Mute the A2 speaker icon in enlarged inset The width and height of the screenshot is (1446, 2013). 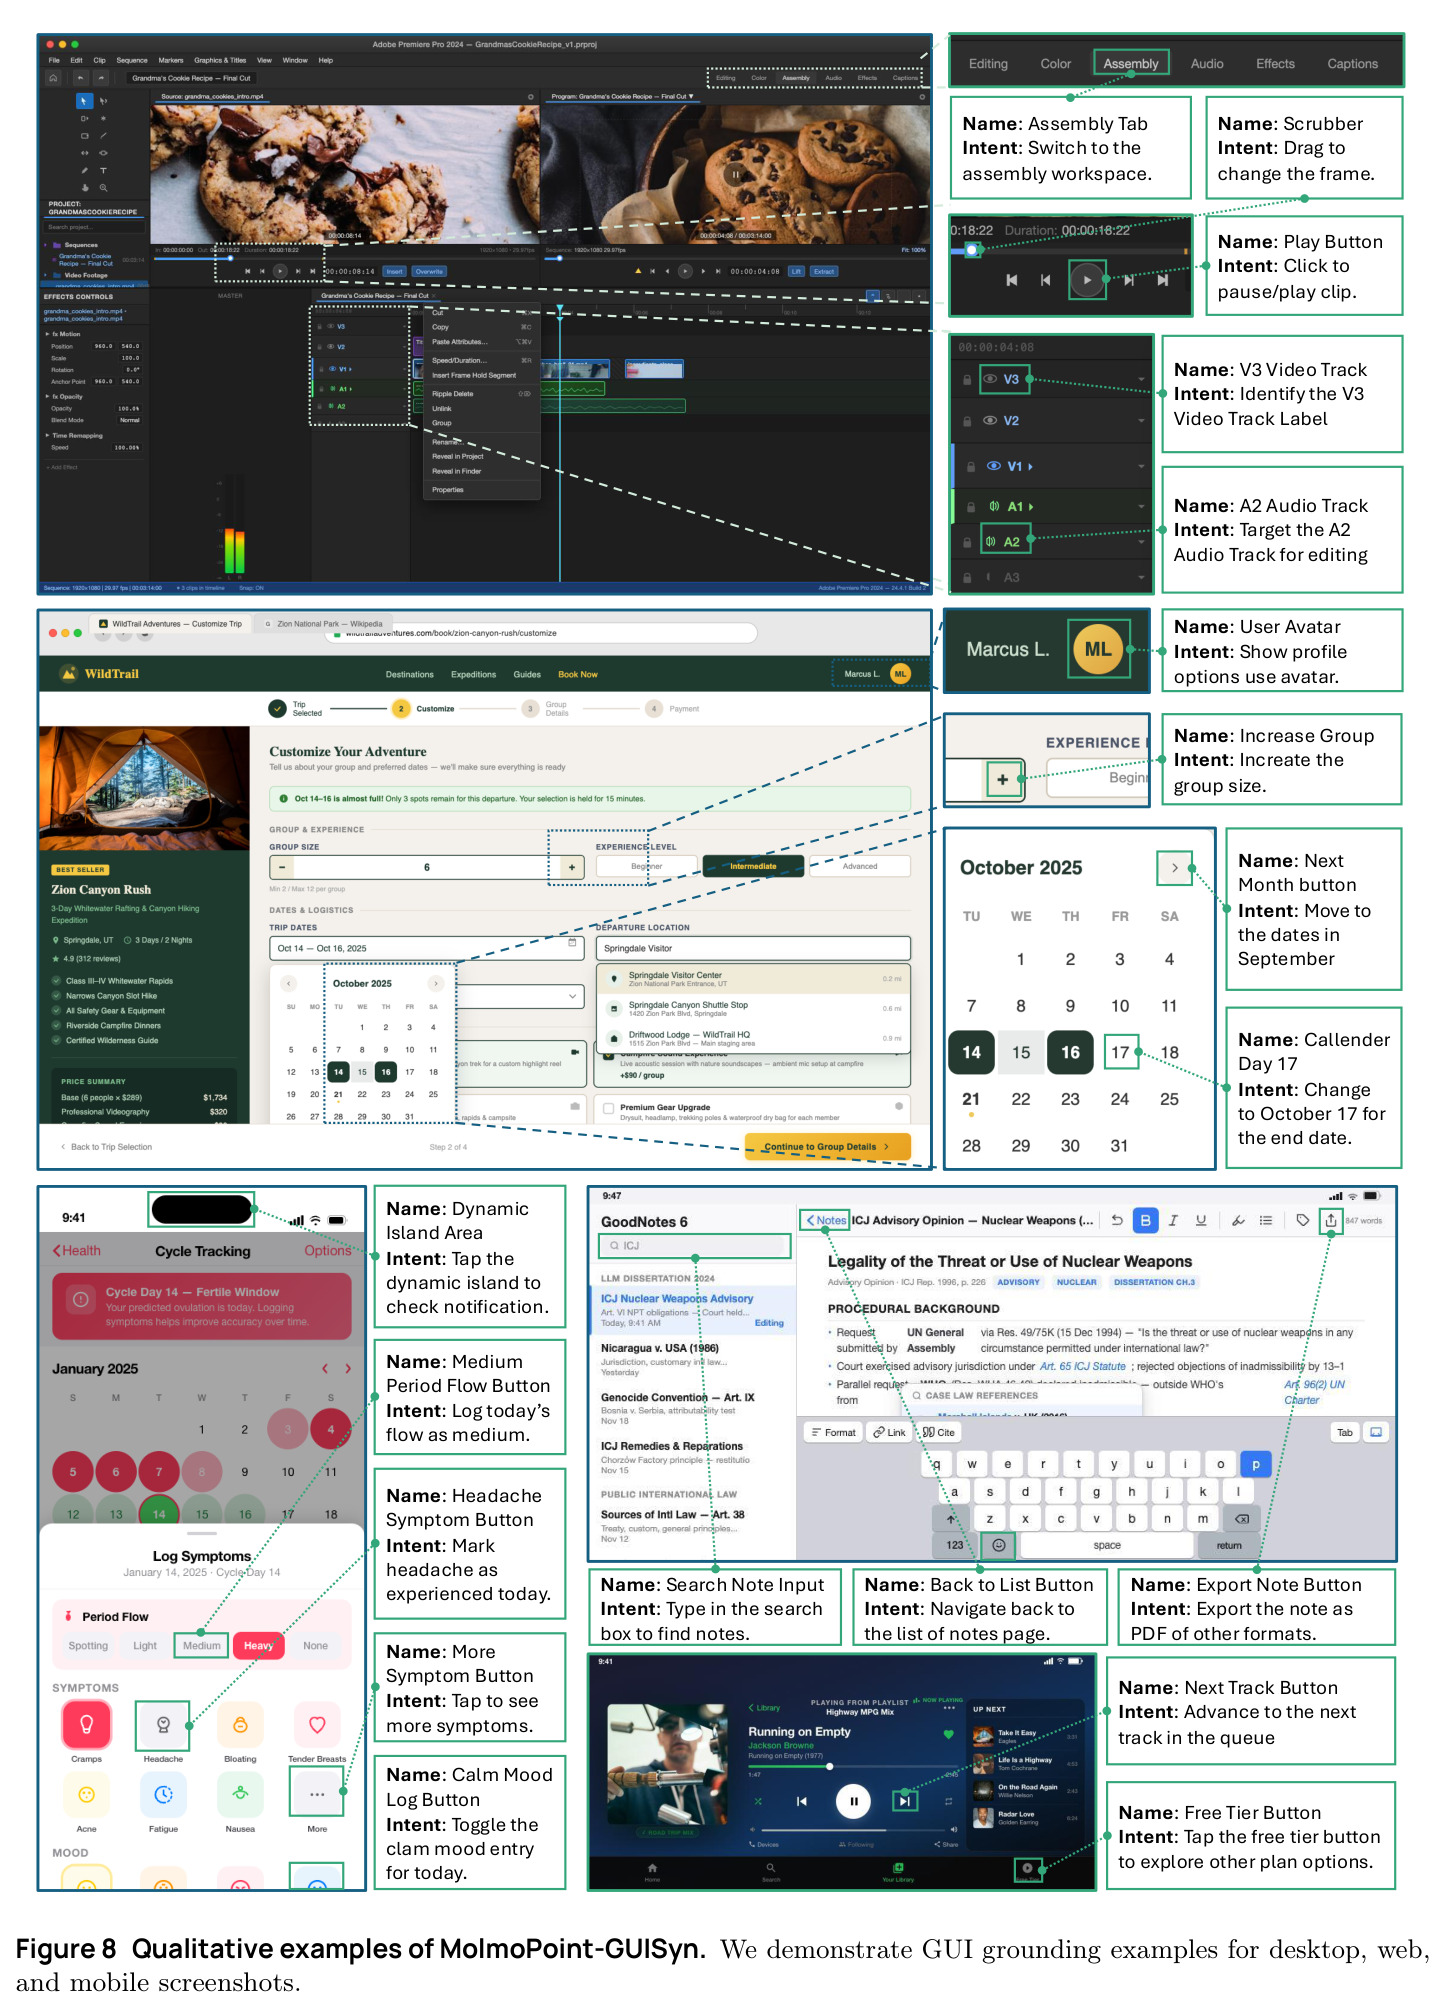pos(990,542)
